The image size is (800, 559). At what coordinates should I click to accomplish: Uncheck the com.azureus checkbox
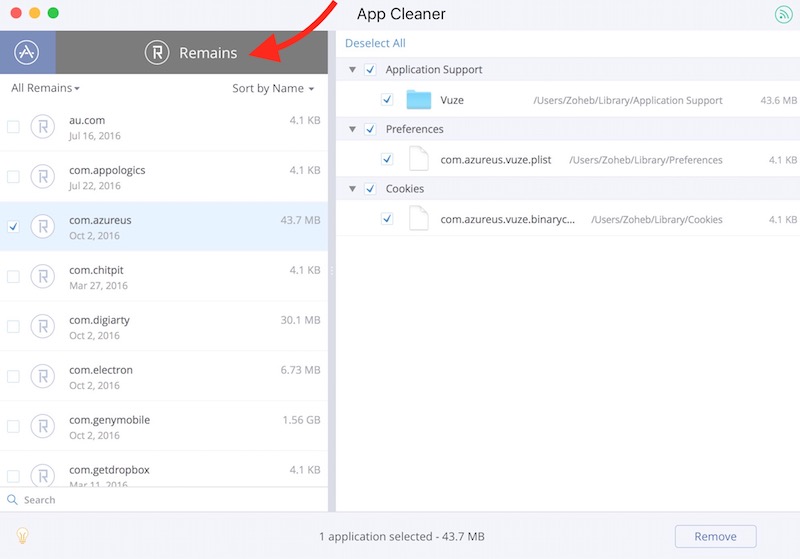(13, 227)
